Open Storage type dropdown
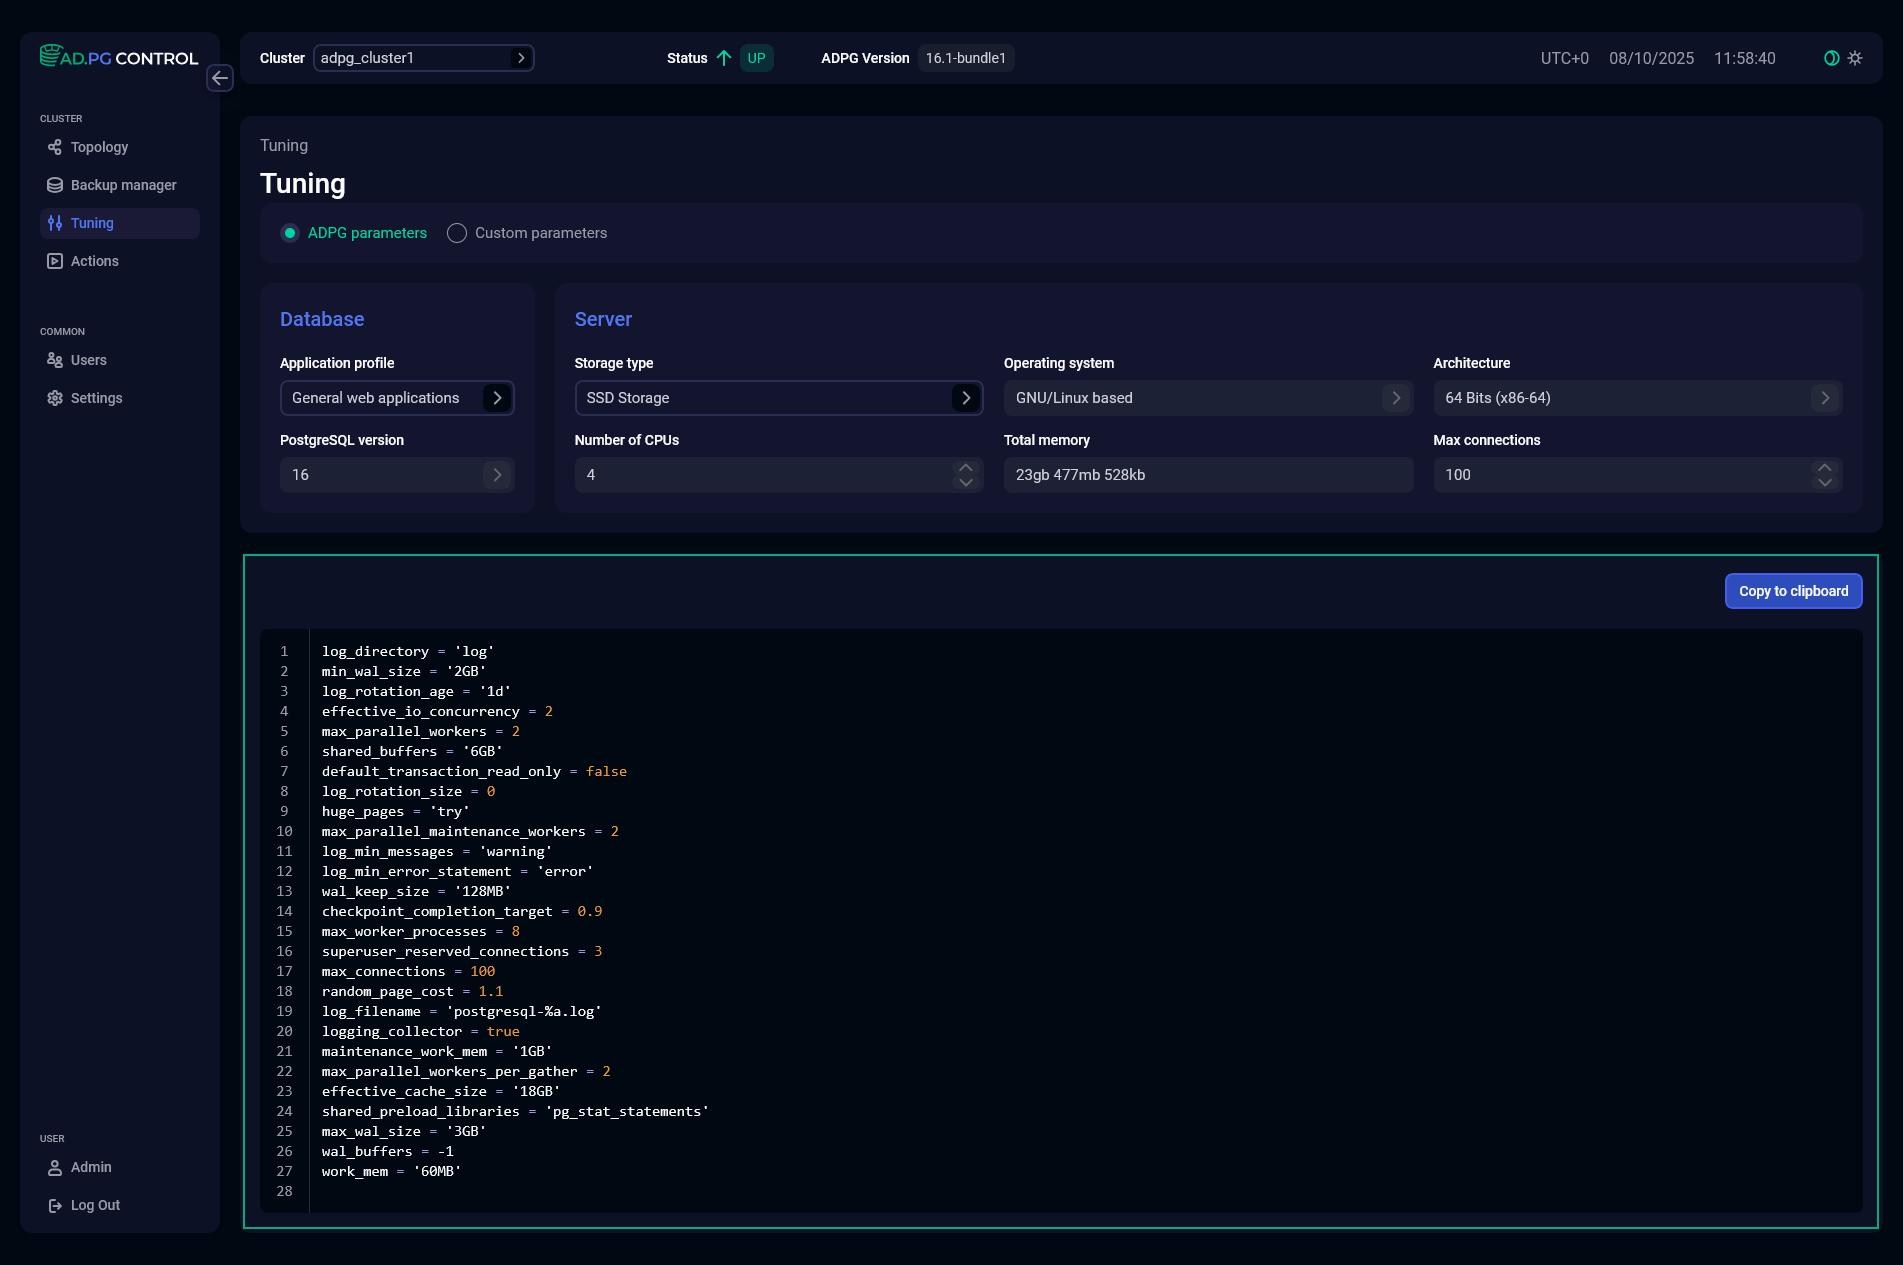Screen dimensions: 1903x1265 (778, 398)
